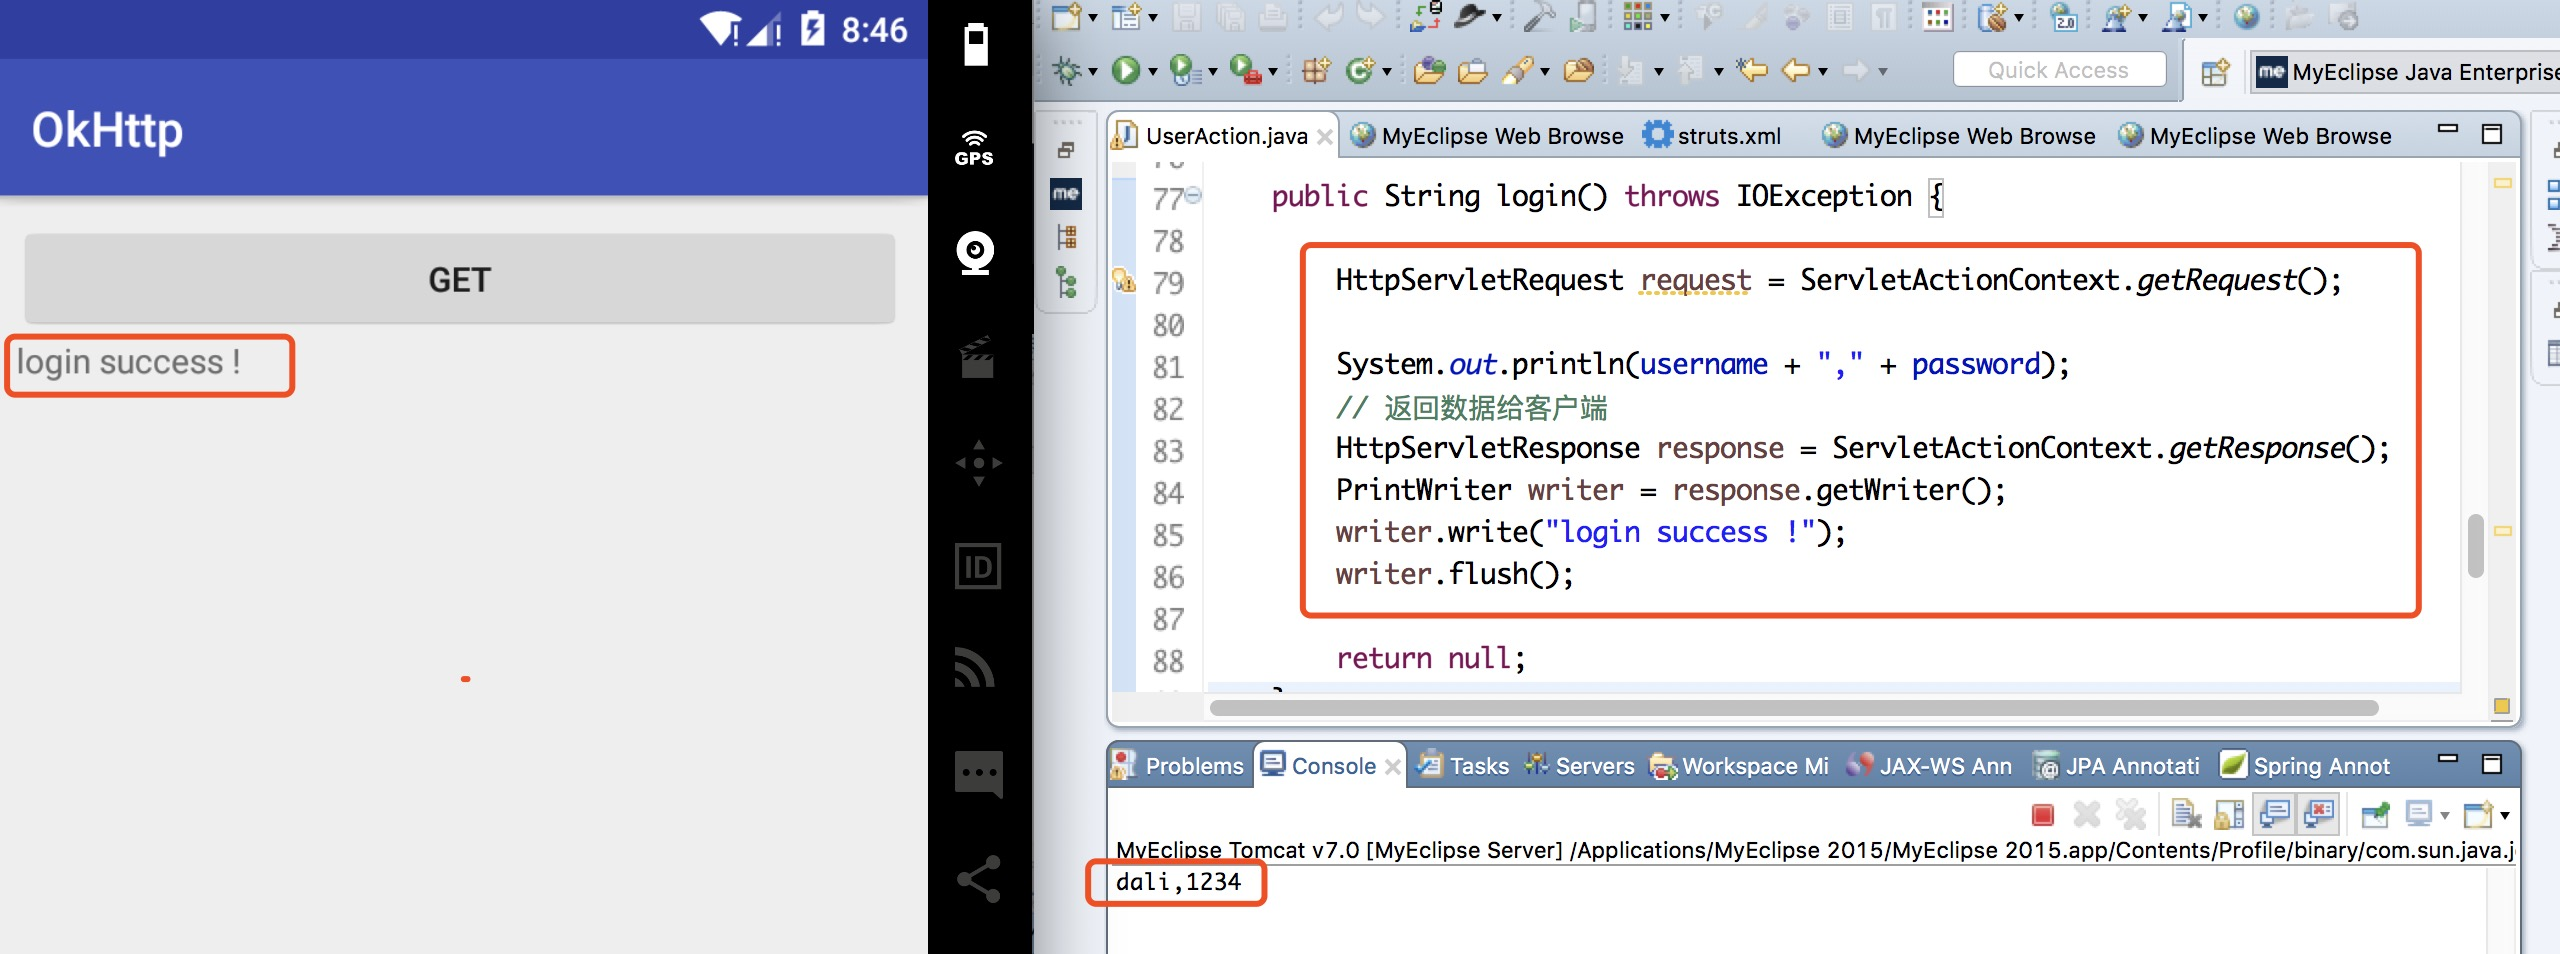2560x954 pixels.
Task: Open the phone messages tool in emulator sidebar
Action: (x=978, y=773)
